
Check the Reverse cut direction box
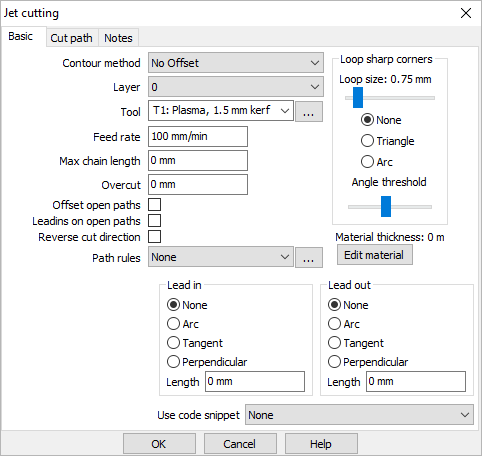click(x=154, y=237)
